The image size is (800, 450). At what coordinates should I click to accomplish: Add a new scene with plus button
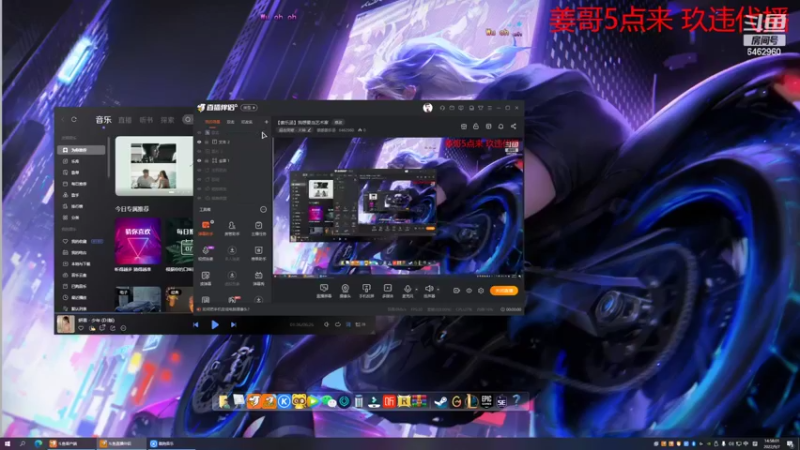266,122
